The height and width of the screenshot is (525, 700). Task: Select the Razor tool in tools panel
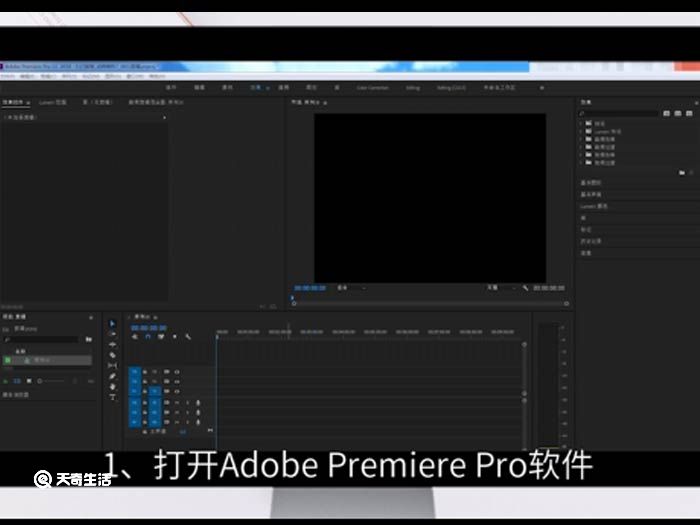(112, 355)
